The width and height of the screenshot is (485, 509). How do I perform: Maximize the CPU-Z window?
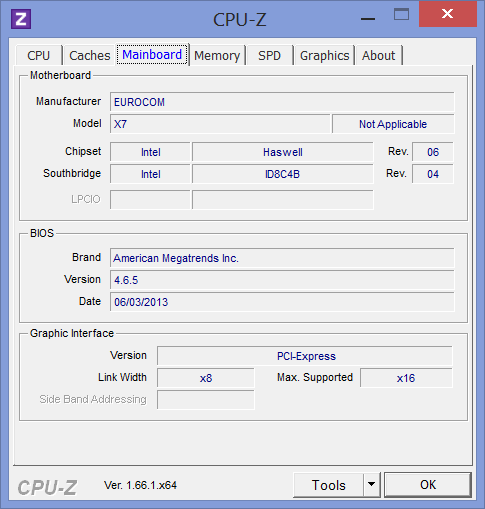[401, 14]
